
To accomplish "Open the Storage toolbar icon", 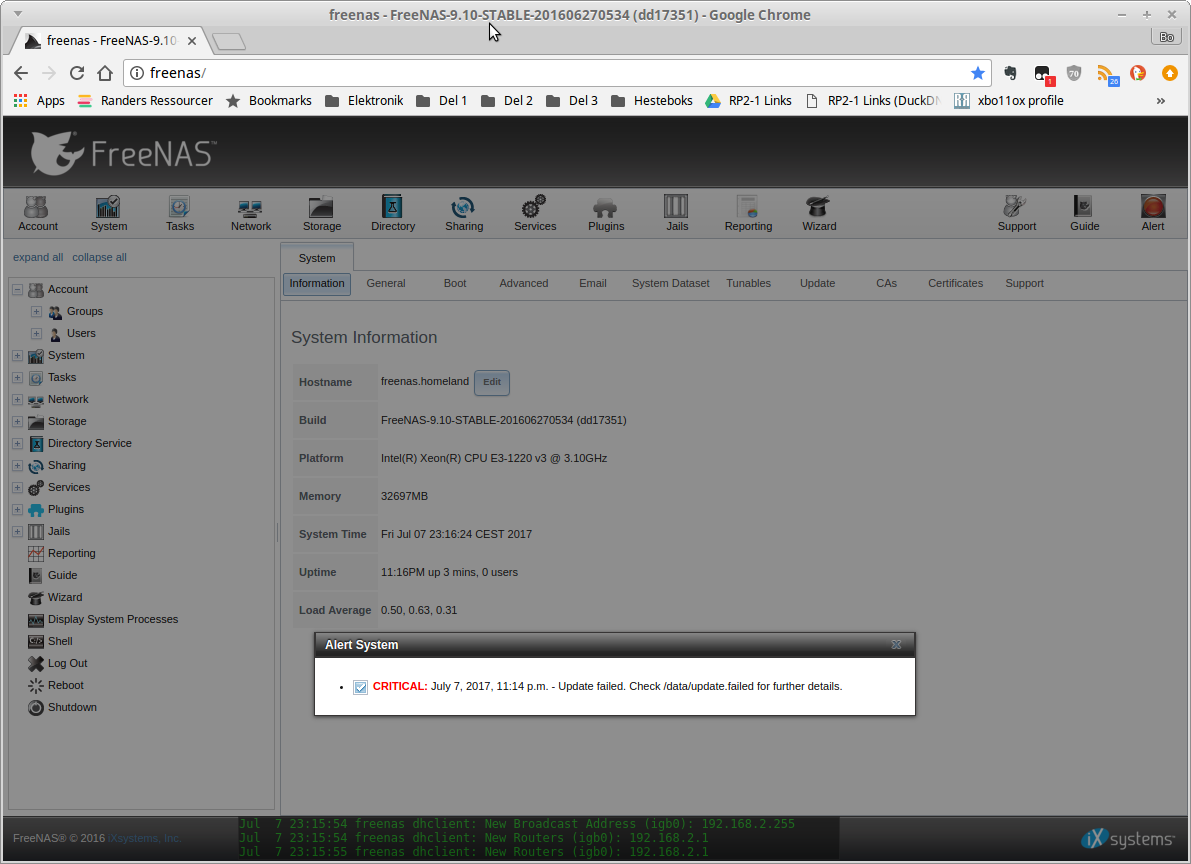I will 322,214.
